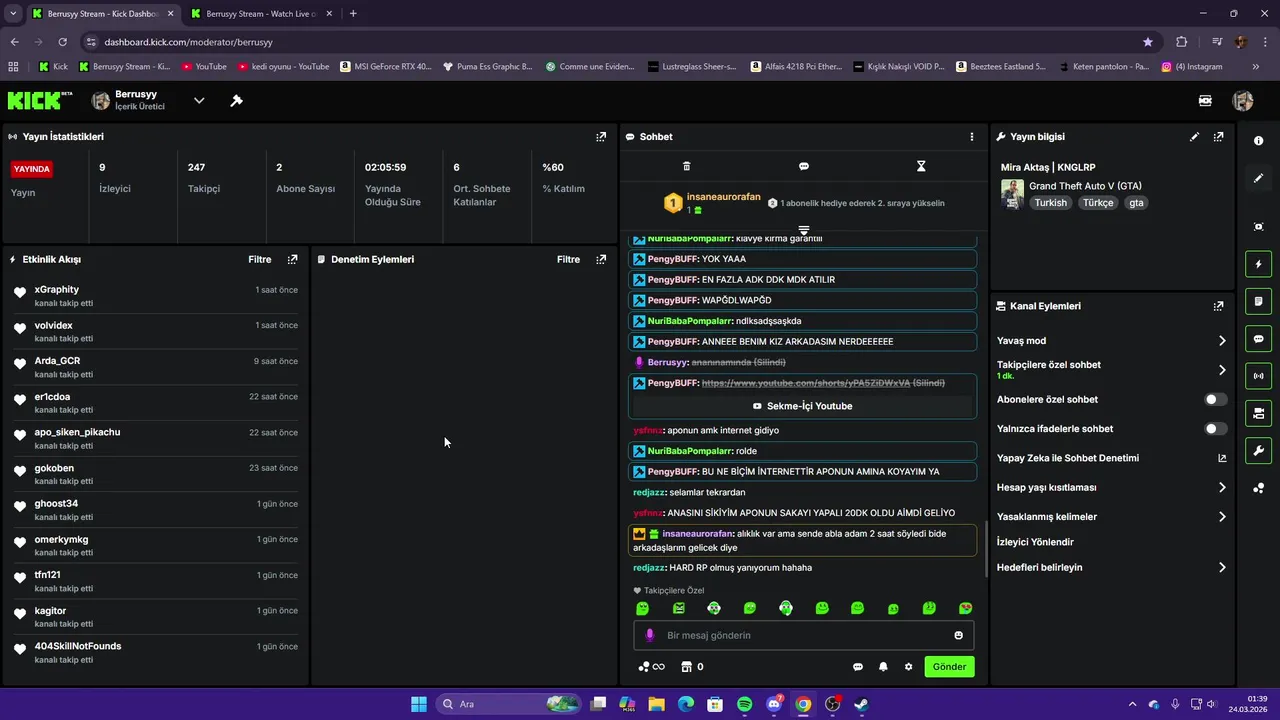Click the chat panel scrollbar

pos(986,549)
